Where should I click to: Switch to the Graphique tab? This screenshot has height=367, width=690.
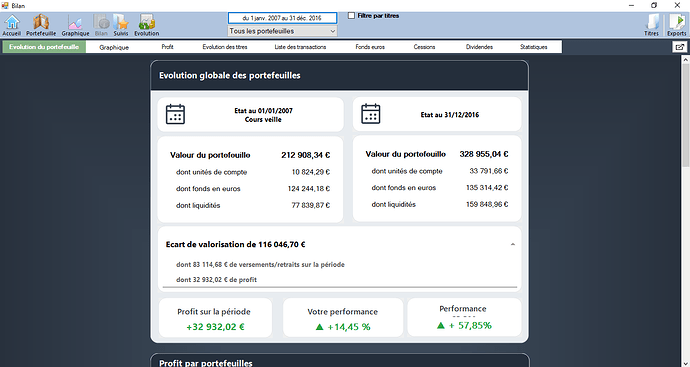tap(114, 47)
